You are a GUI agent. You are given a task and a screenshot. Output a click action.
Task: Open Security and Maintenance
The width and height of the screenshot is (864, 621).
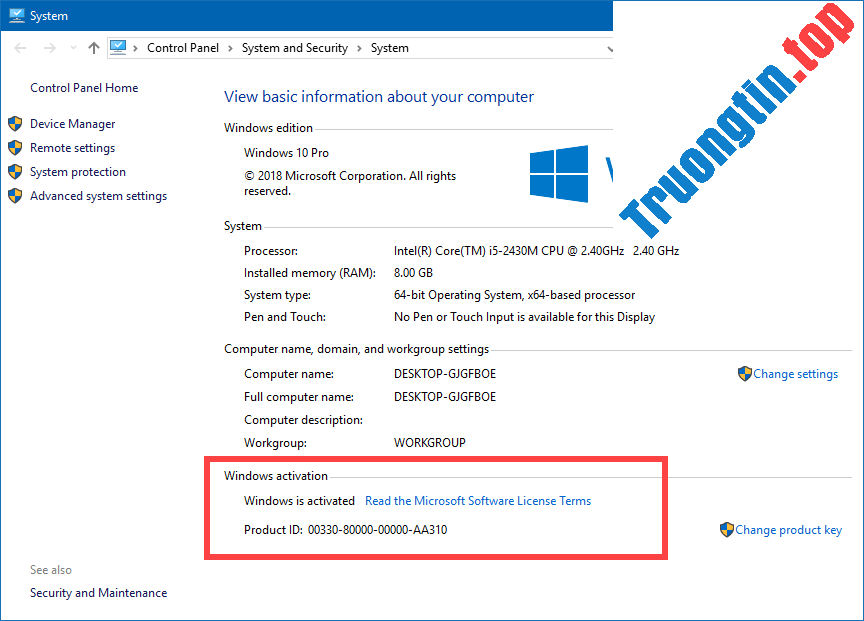pos(98,592)
